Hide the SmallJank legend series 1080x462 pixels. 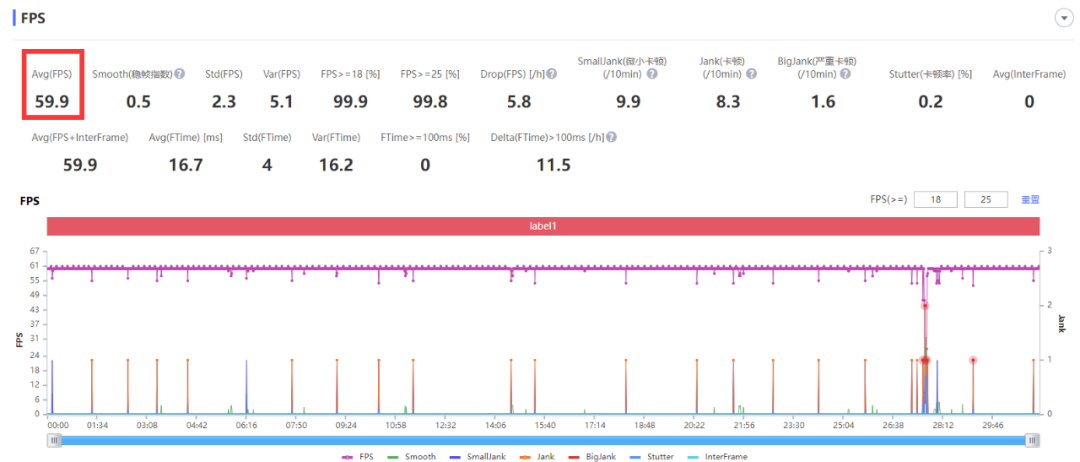point(477,456)
